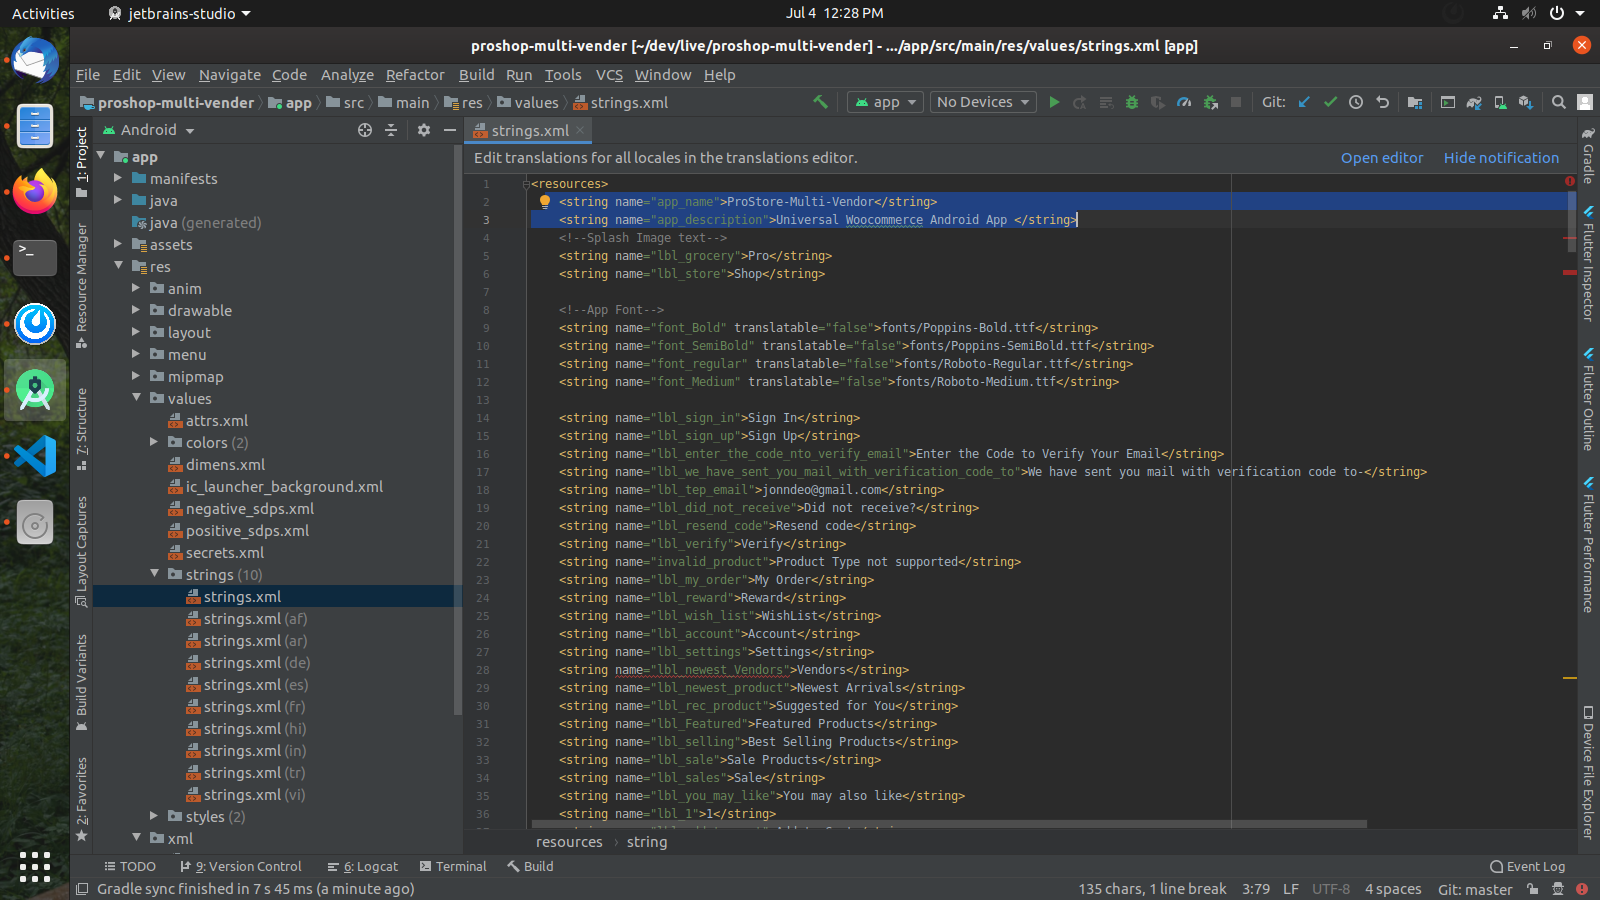Toggle the 7: Structure tool window
1600x900 pixels.
click(x=82, y=428)
